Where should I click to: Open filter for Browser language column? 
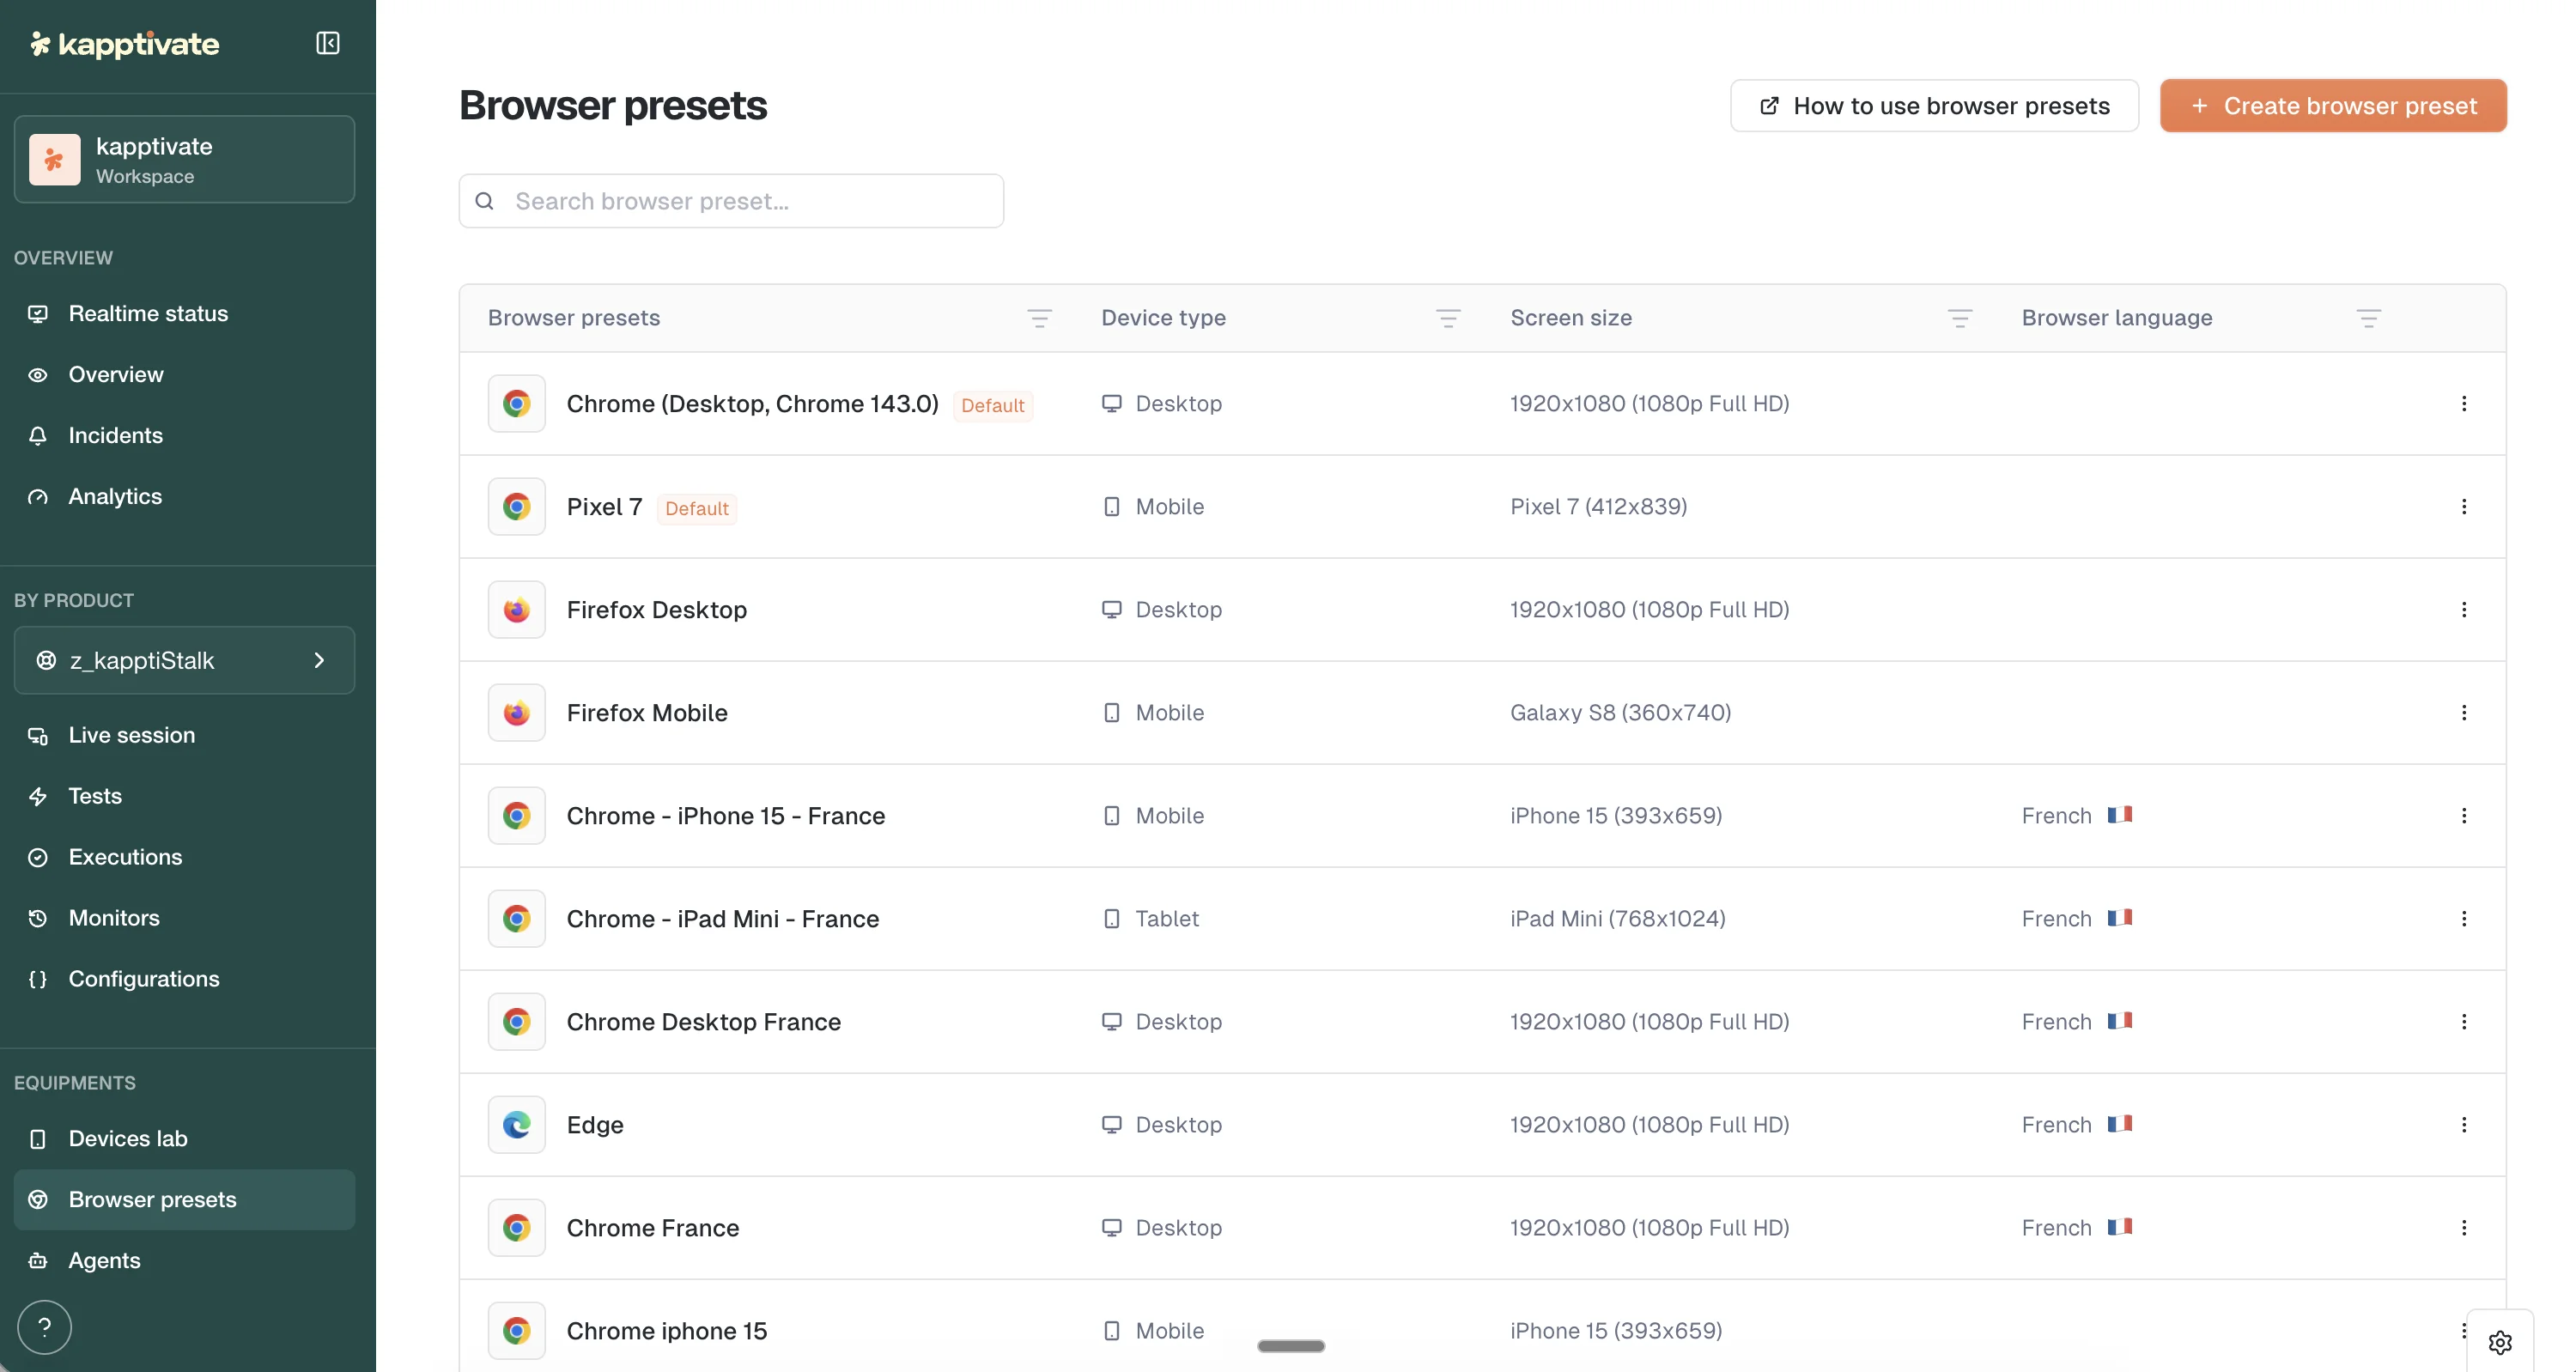click(x=2368, y=318)
